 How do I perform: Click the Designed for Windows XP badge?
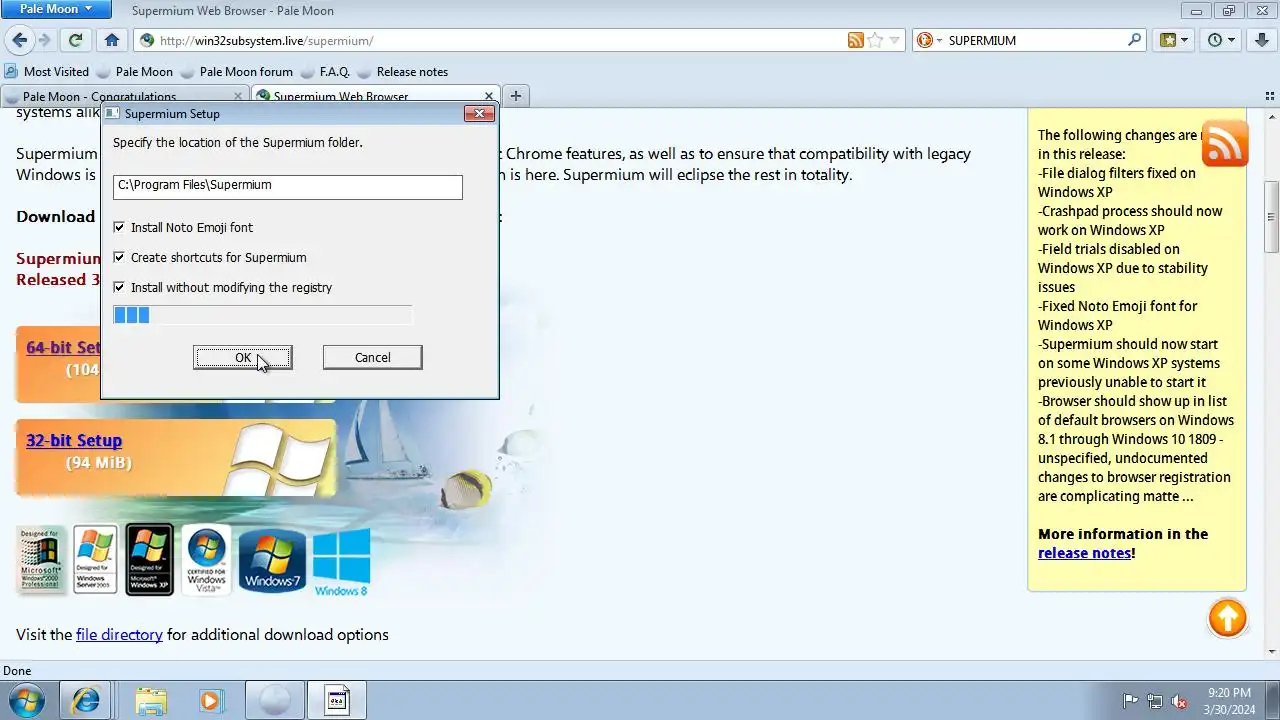(149, 560)
